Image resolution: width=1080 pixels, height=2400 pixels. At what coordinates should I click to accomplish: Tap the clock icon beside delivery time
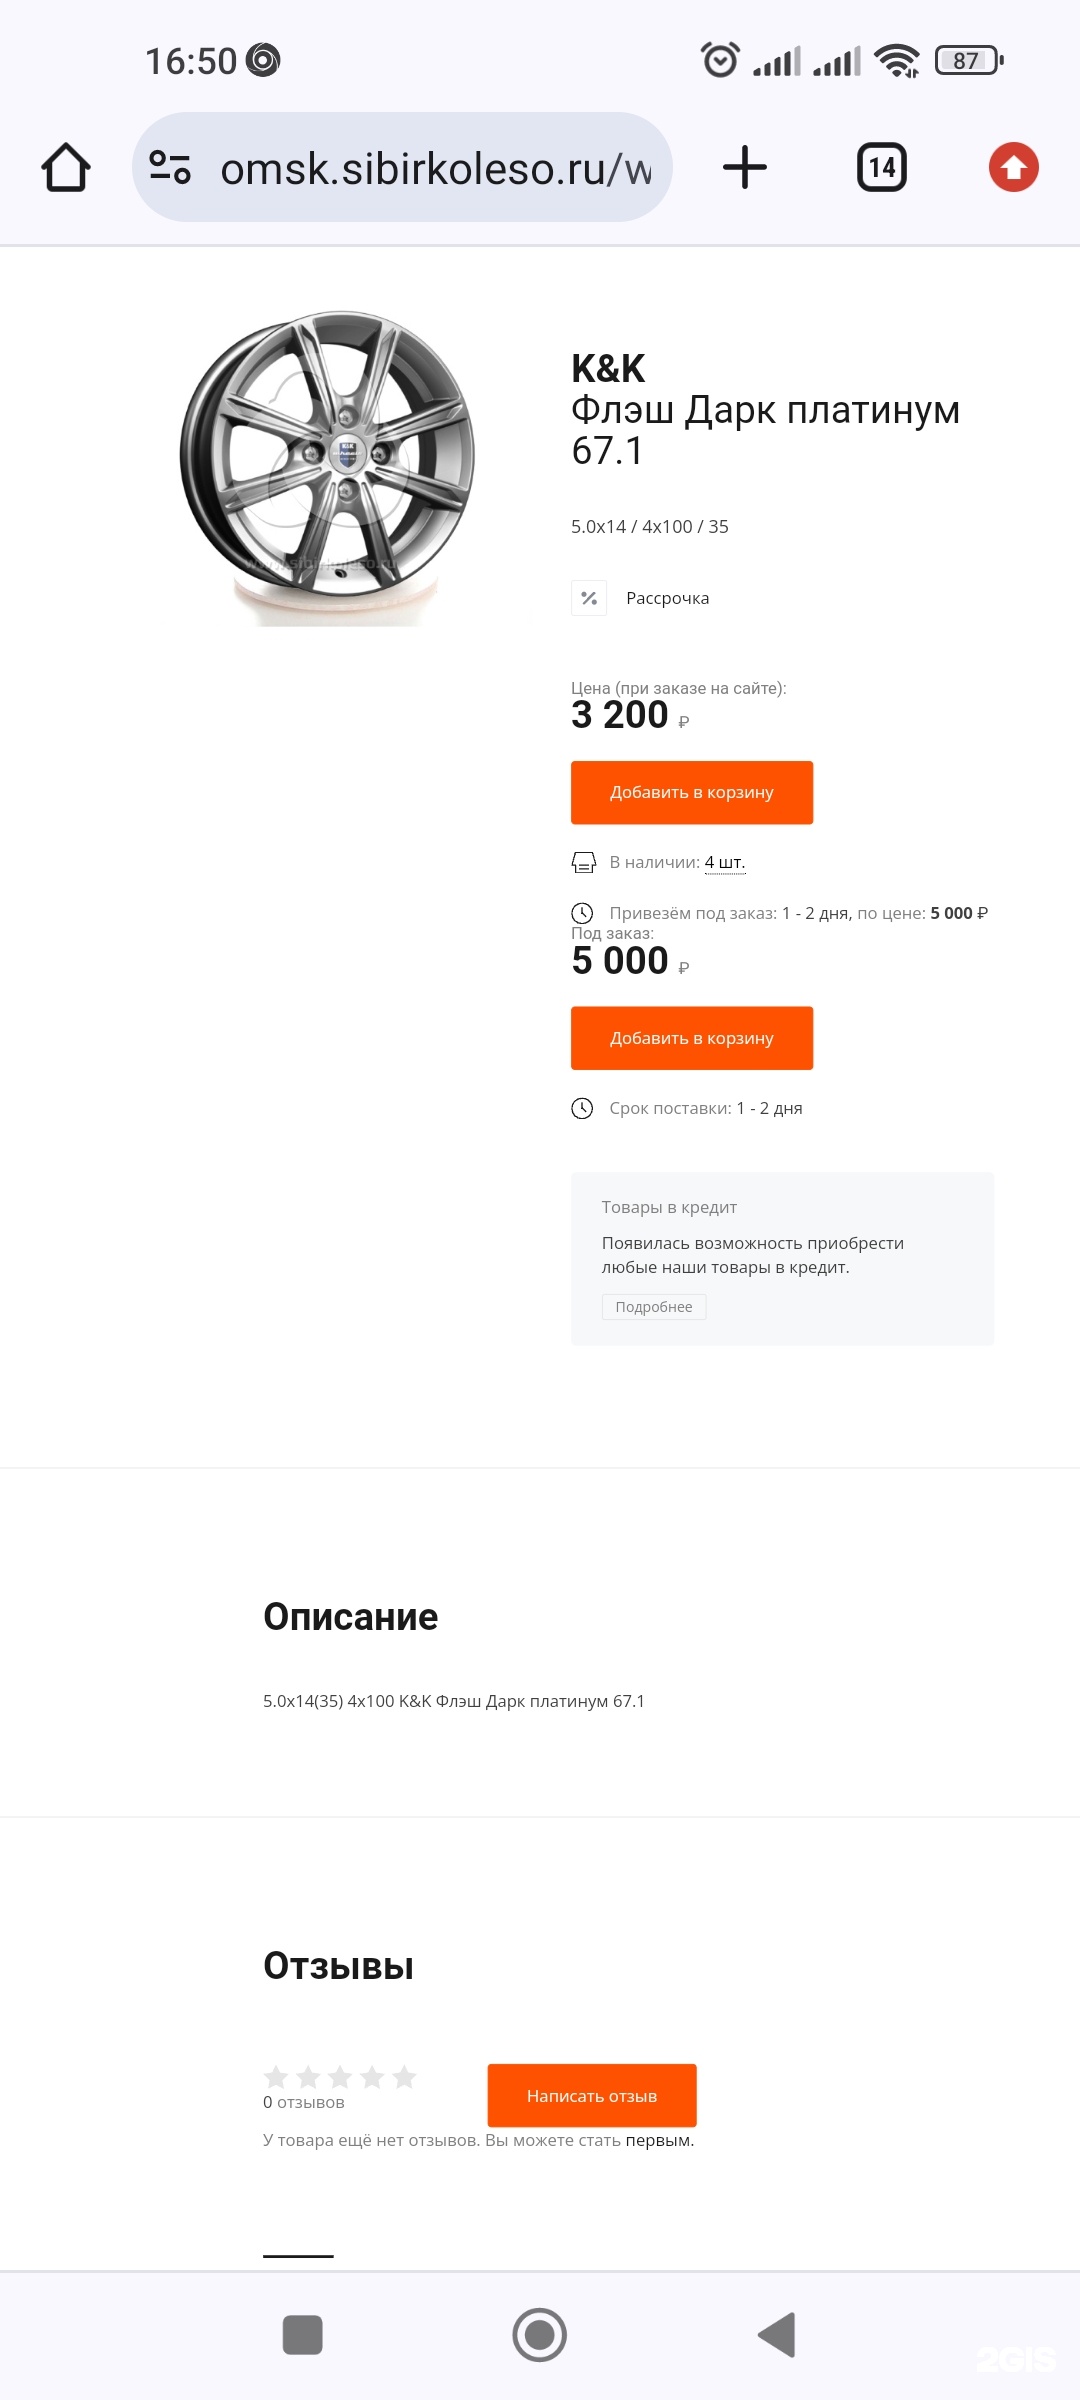[582, 1108]
